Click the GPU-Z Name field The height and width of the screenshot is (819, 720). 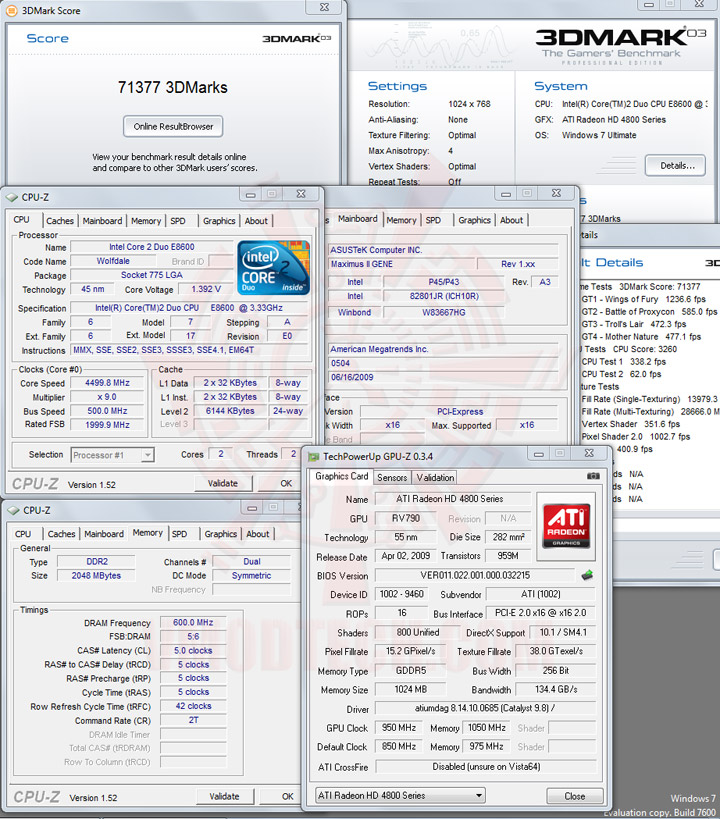tap(452, 499)
